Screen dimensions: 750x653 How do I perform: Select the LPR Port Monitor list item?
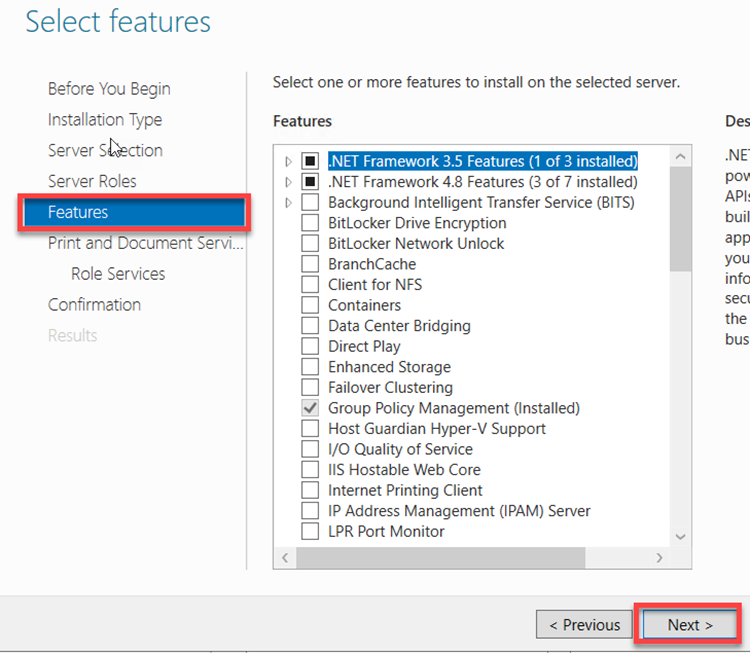tap(386, 531)
